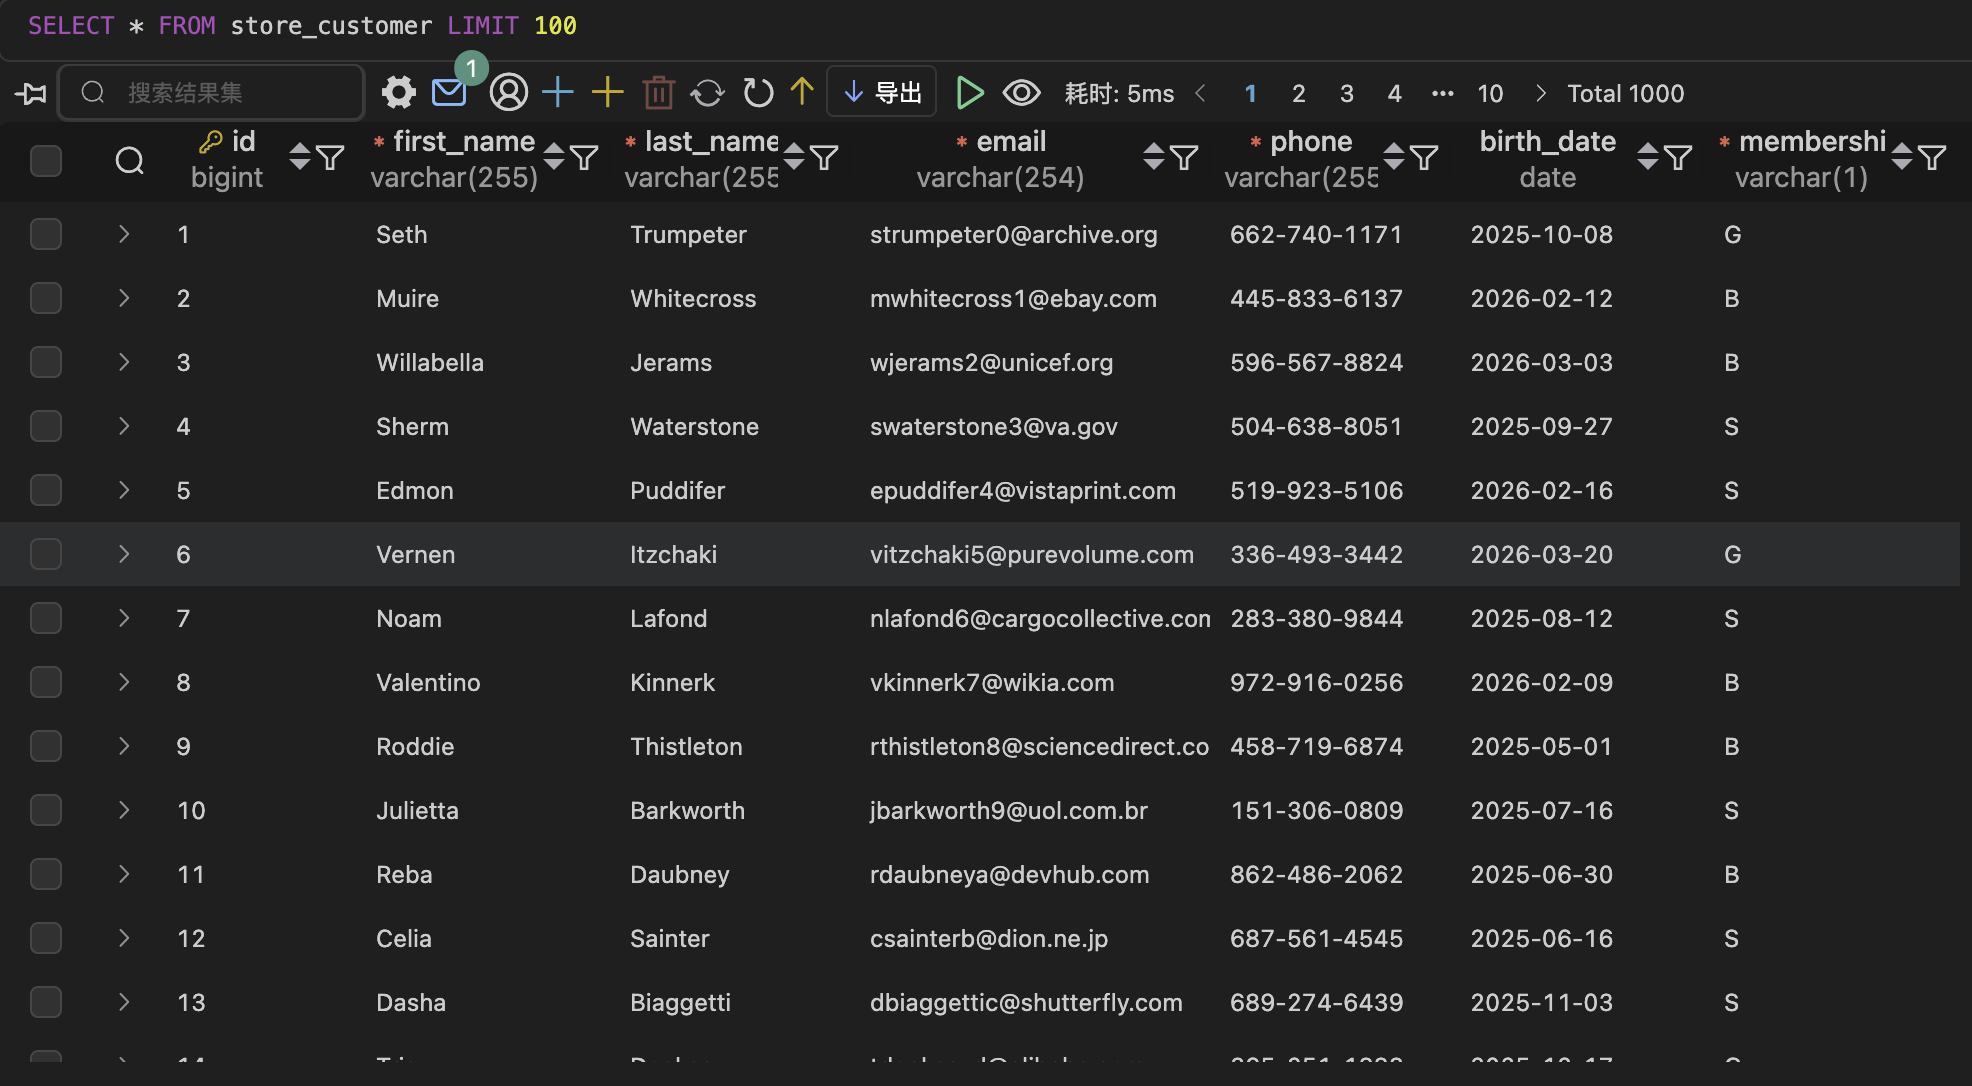Click the blue plus add row icon
The height and width of the screenshot is (1086, 1972).
coord(558,92)
